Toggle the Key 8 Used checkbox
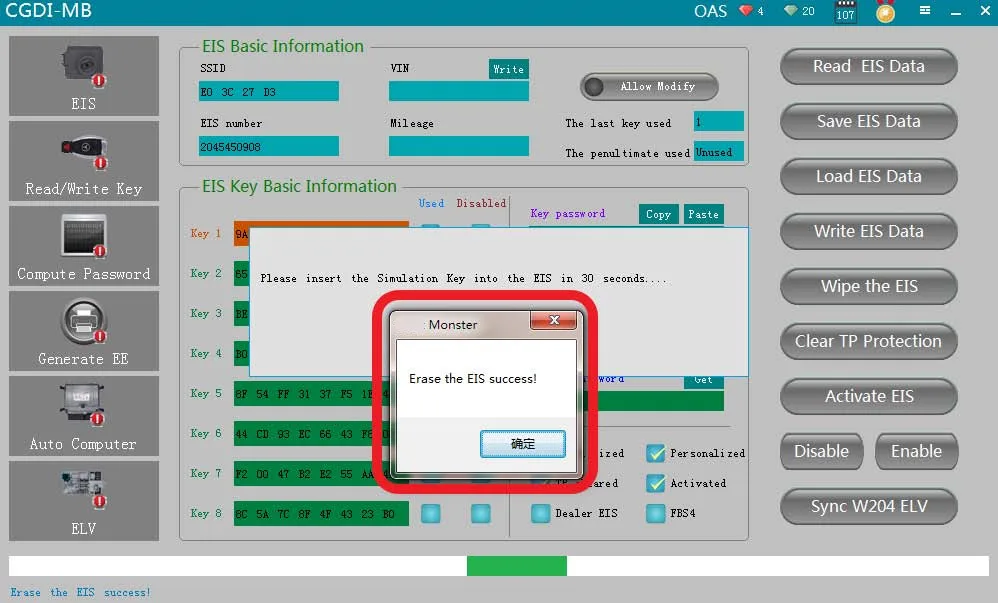 pos(431,513)
